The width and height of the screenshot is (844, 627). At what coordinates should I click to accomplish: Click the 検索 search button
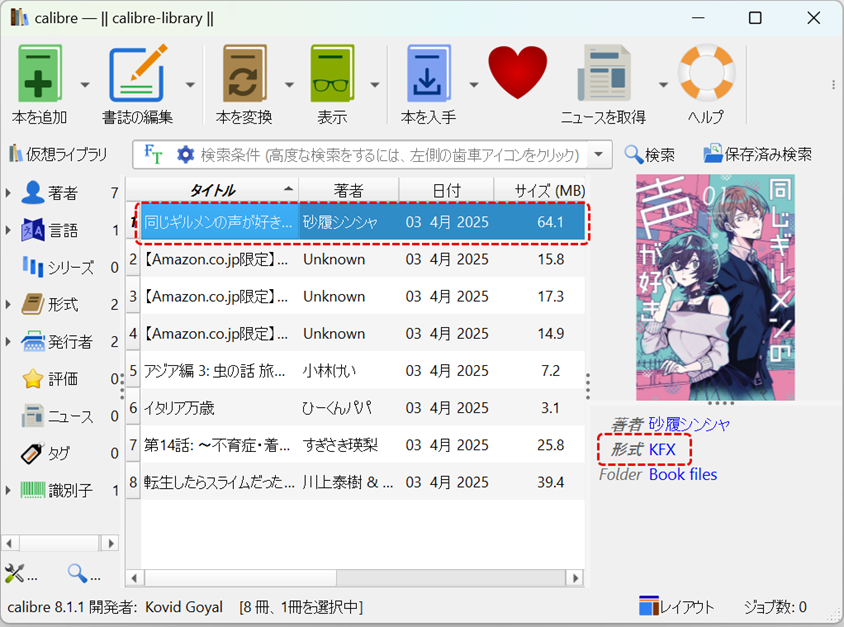point(649,154)
